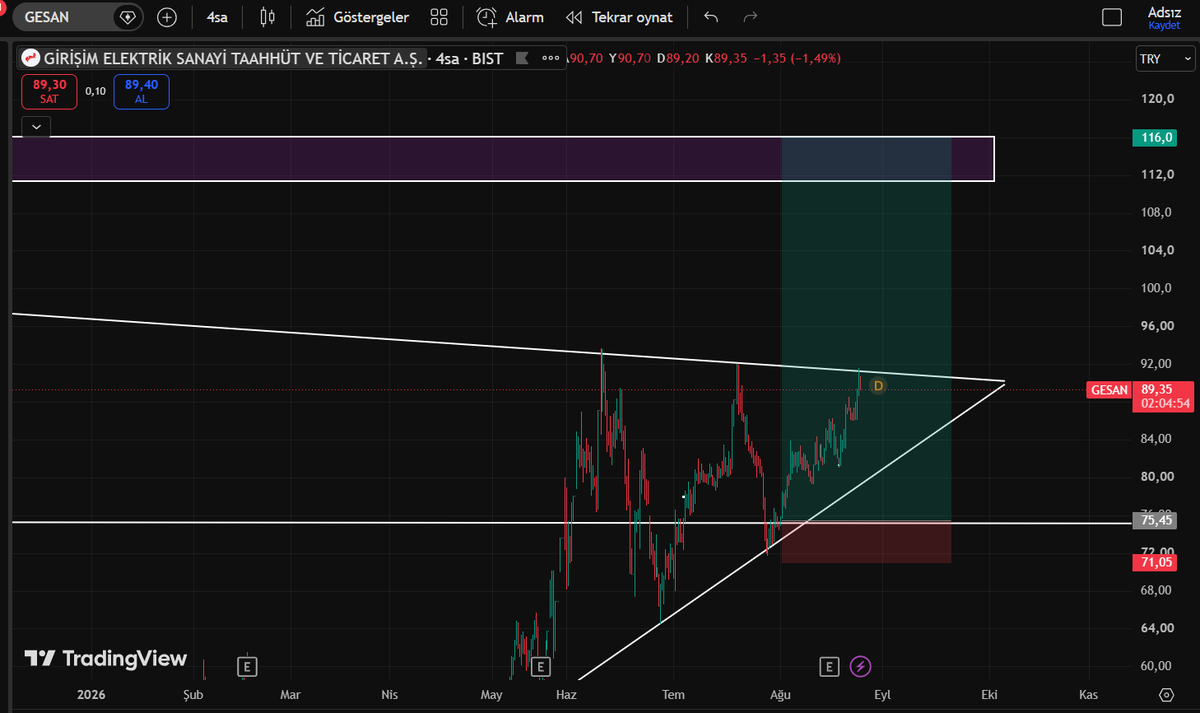Click the 2026 year label on time axis

coord(90,694)
